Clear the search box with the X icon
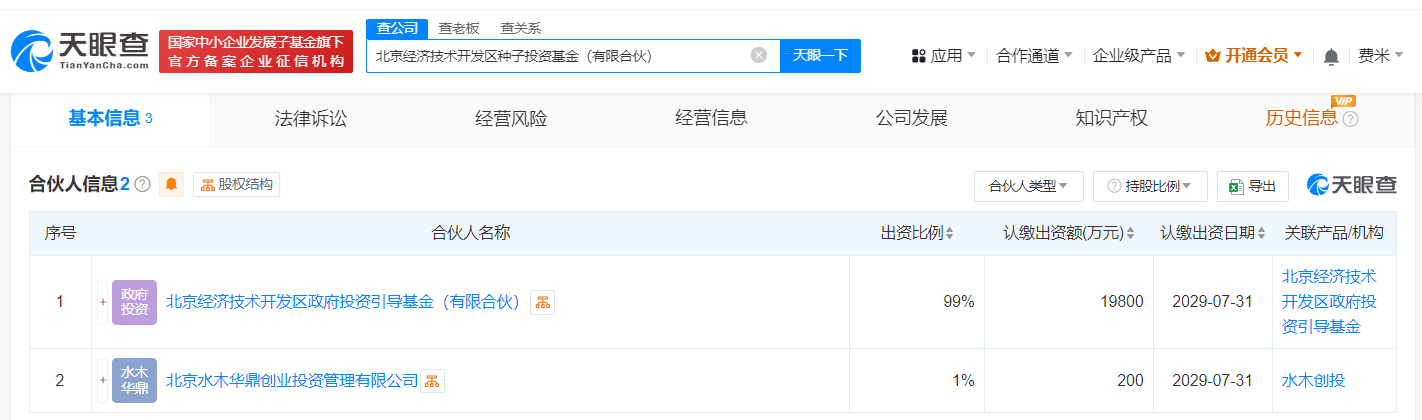Screen dimensions: 1422x420 point(759,56)
